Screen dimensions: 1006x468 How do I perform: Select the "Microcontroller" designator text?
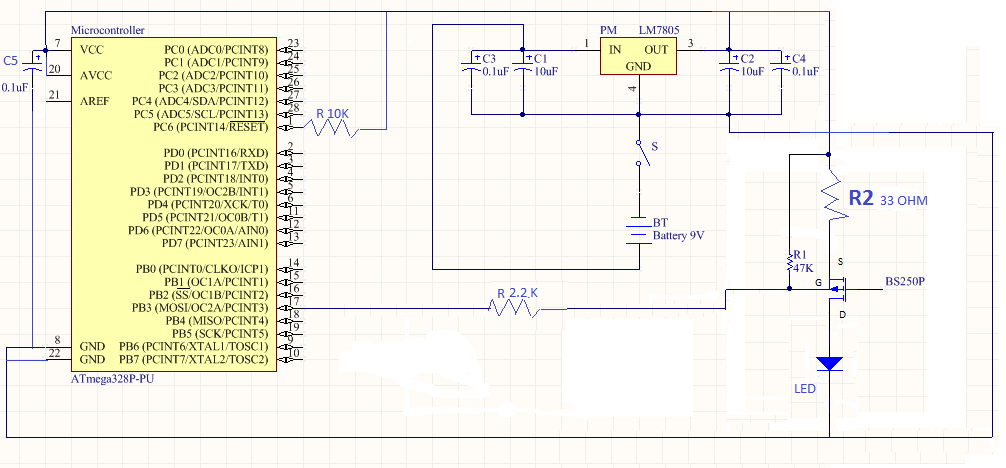[x=110, y=33]
